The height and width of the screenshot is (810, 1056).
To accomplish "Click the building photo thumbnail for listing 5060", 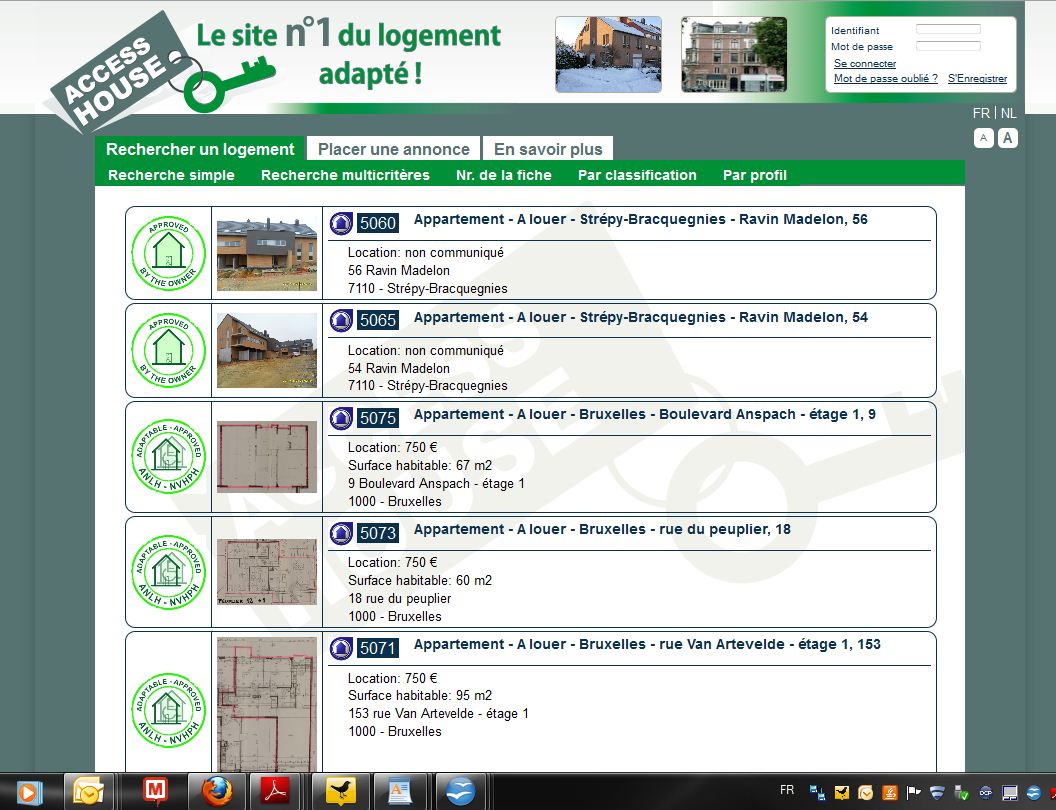I will pyautogui.click(x=267, y=254).
